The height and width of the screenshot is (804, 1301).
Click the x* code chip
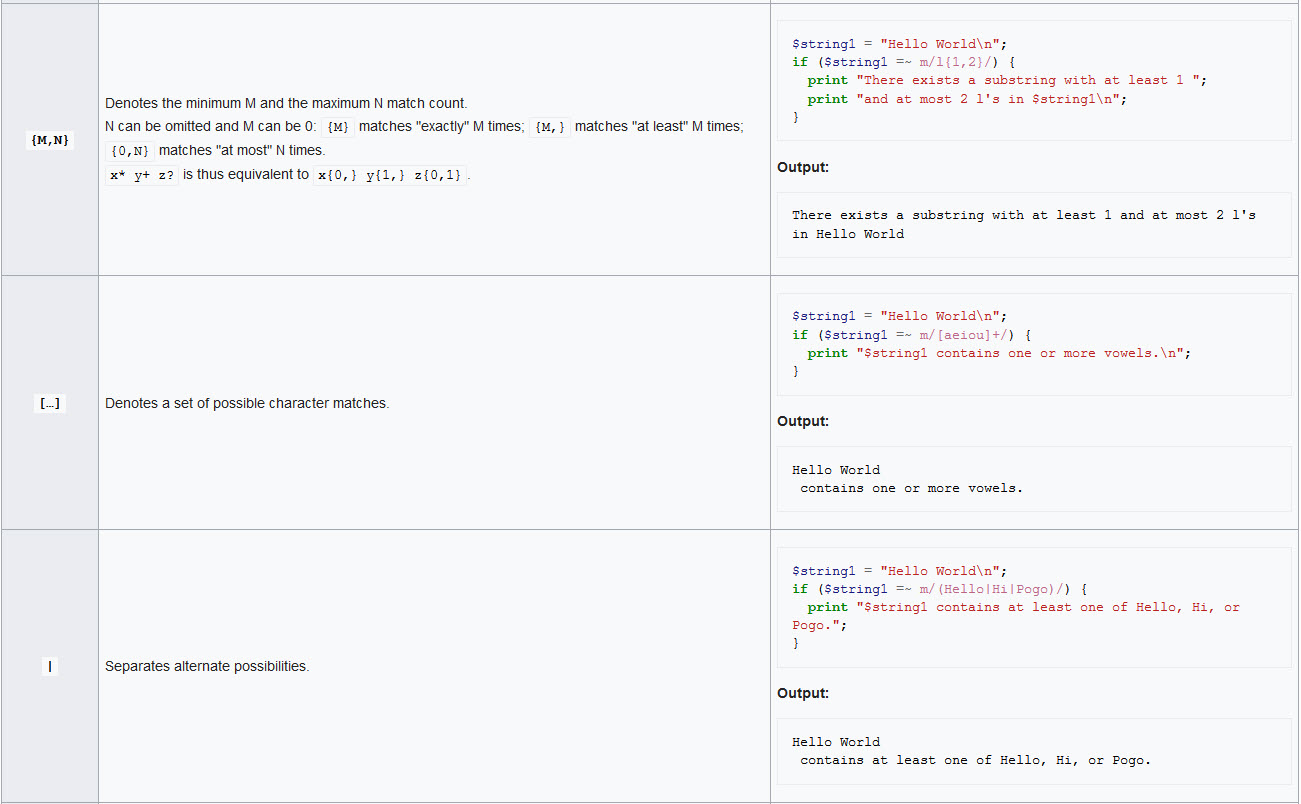[x=115, y=174]
